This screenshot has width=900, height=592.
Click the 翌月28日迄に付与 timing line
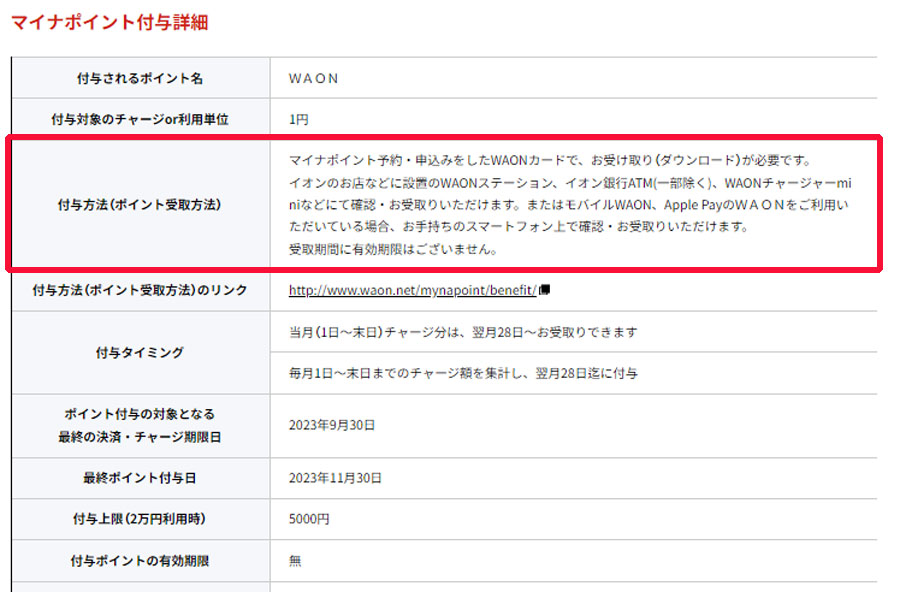click(x=463, y=373)
